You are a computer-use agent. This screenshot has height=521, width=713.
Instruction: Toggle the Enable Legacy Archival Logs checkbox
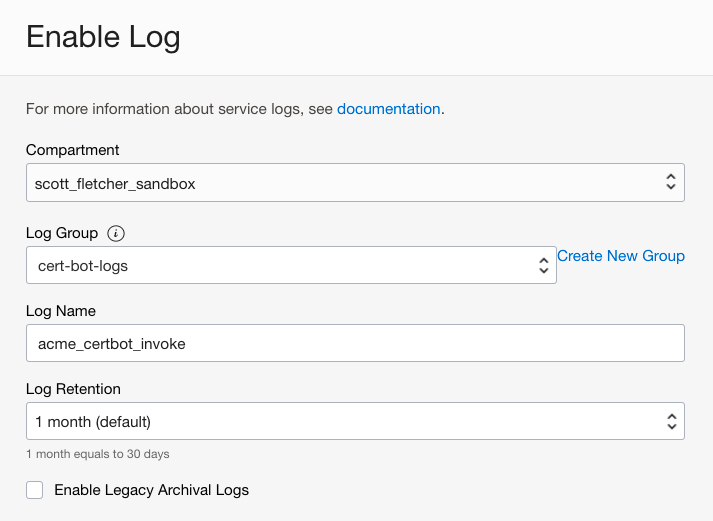pos(35,490)
